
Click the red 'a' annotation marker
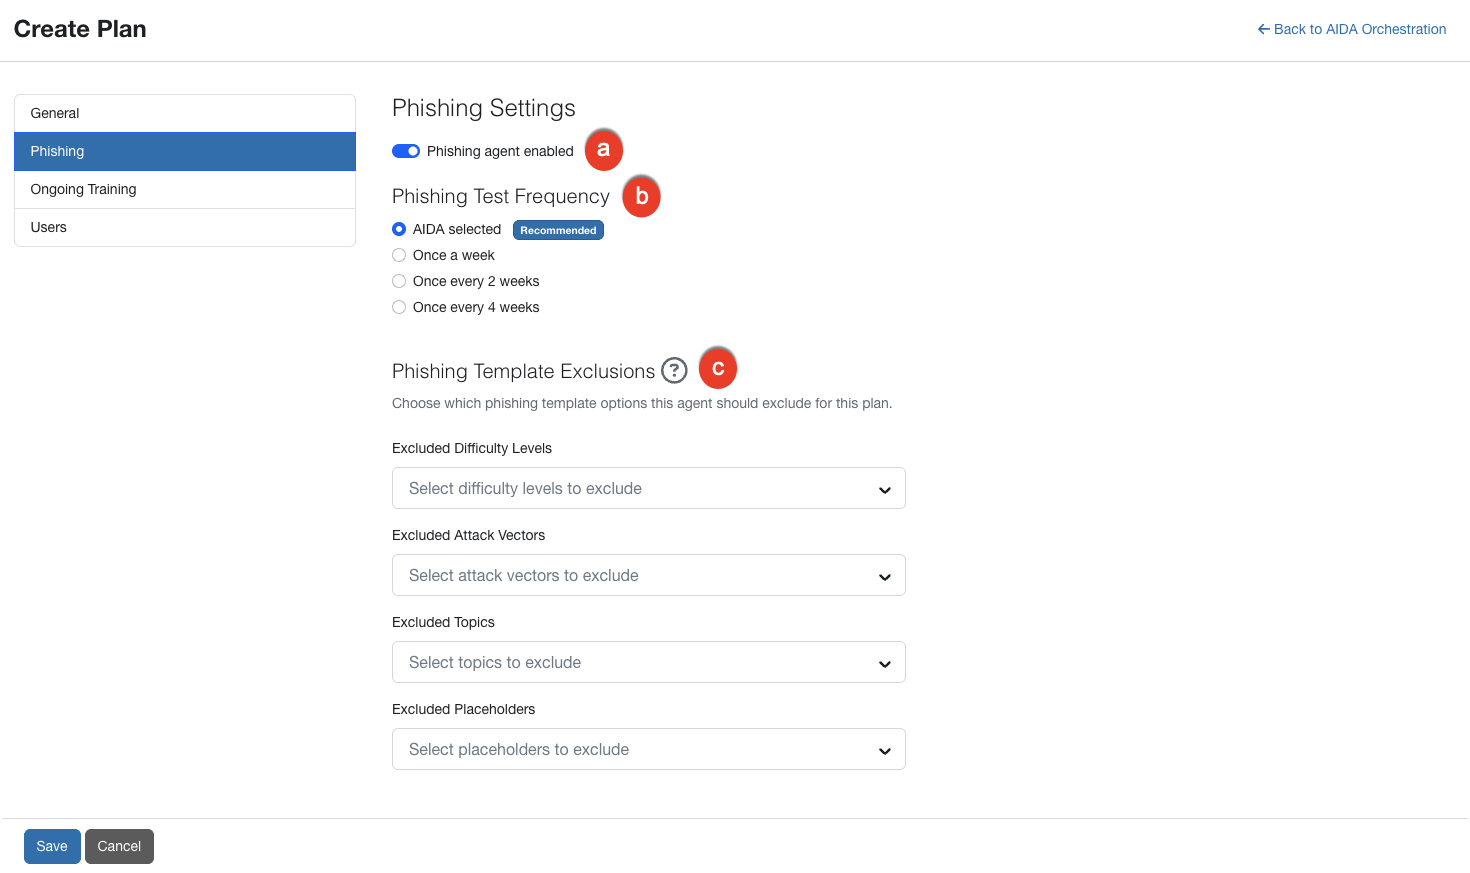pos(604,150)
